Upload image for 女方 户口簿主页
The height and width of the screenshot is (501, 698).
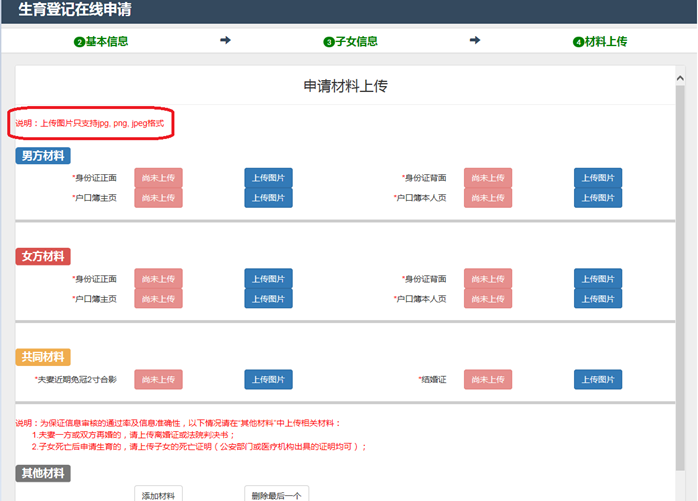[x=268, y=299]
